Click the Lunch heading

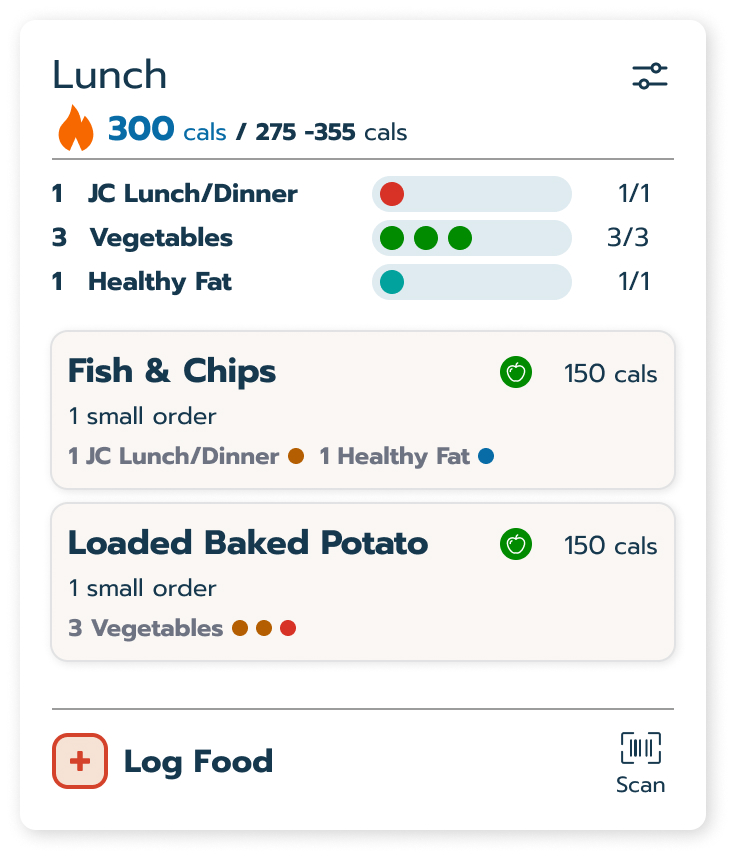pos(110,75)
